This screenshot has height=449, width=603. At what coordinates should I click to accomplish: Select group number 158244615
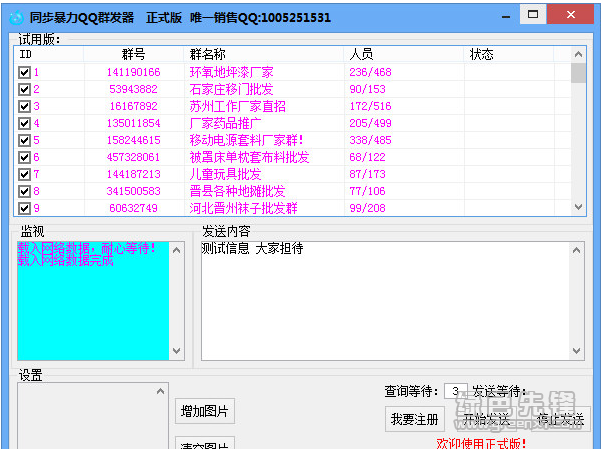(133, 140)
